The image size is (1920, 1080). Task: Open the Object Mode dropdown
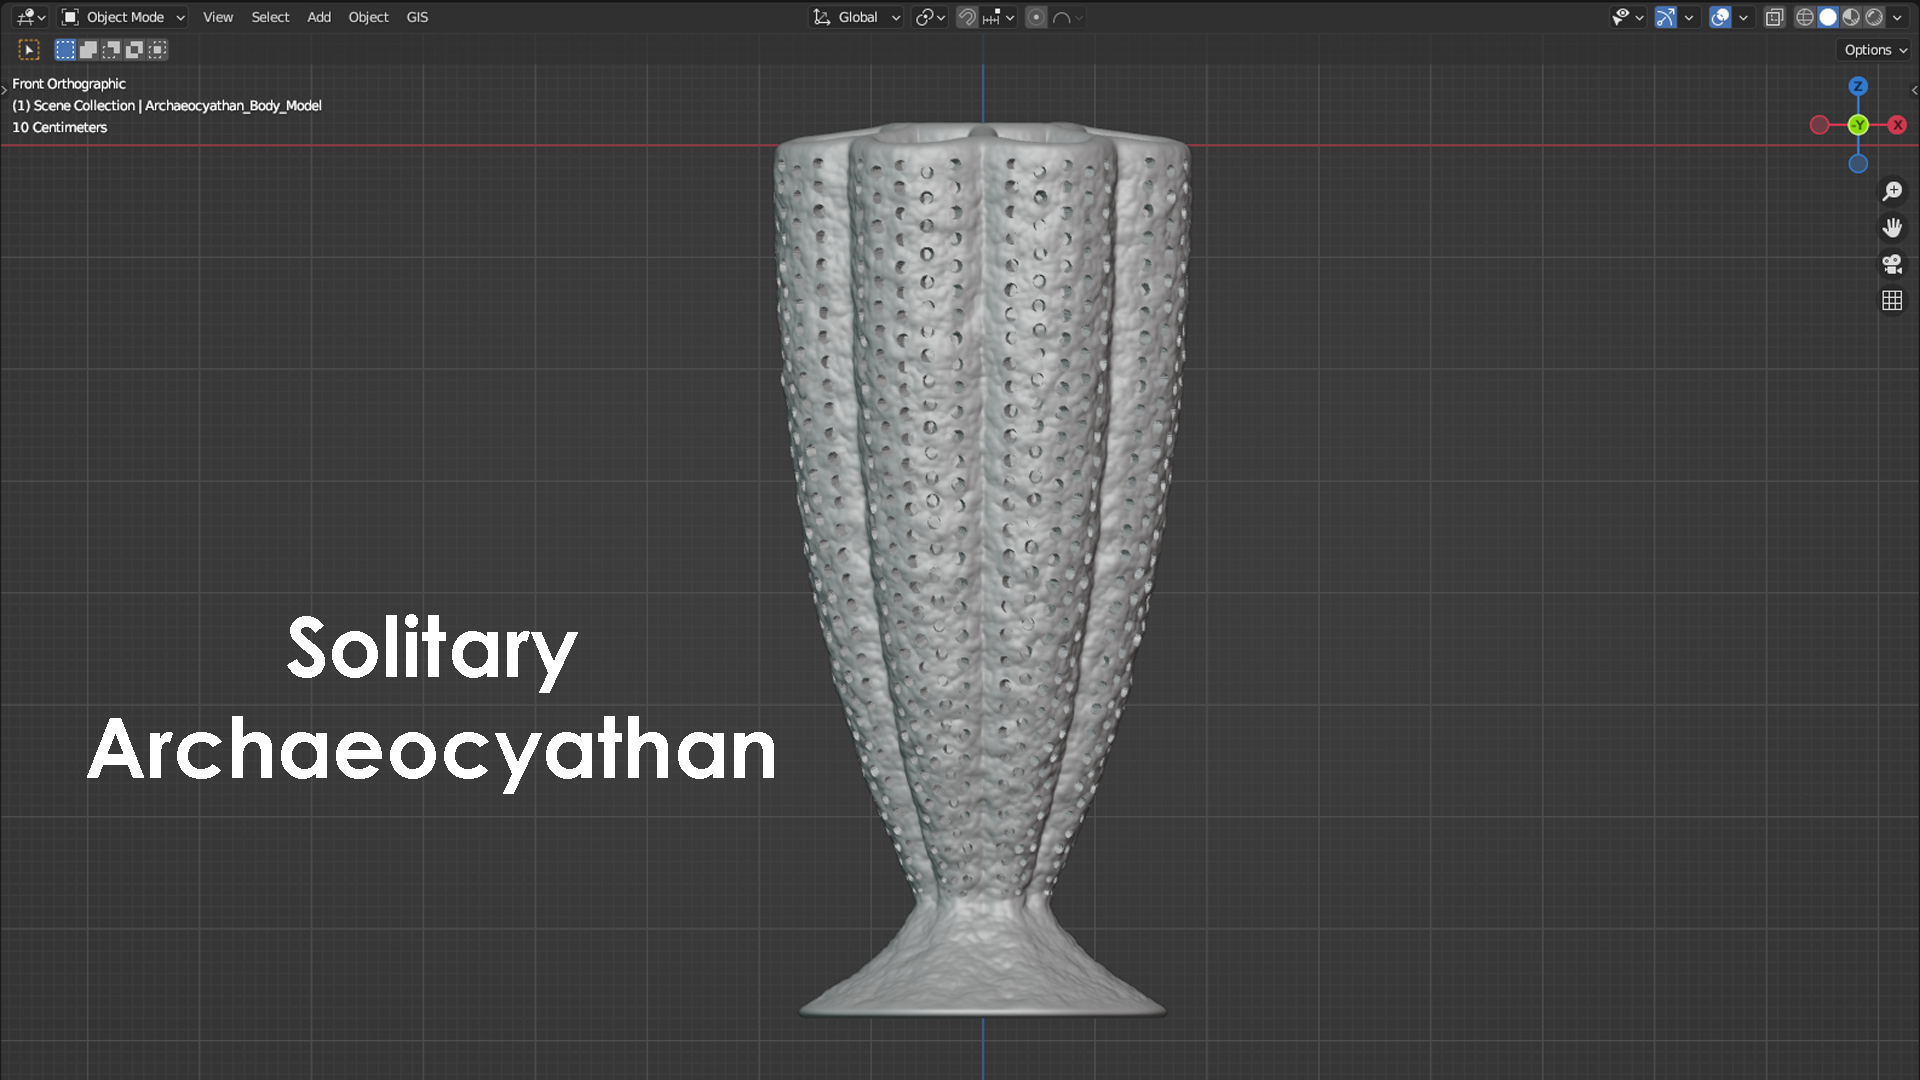(123, 17)
